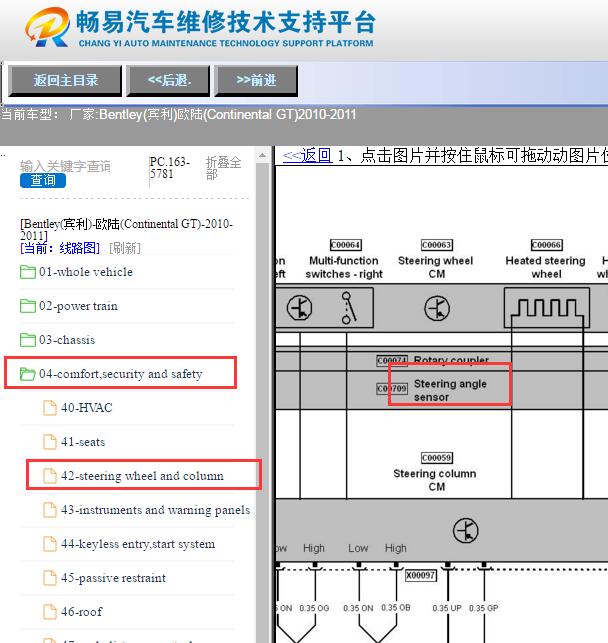Screen dimensions: 608x643
Task: Click the 返回主目录 button
Action: click(x=65, y=80)
